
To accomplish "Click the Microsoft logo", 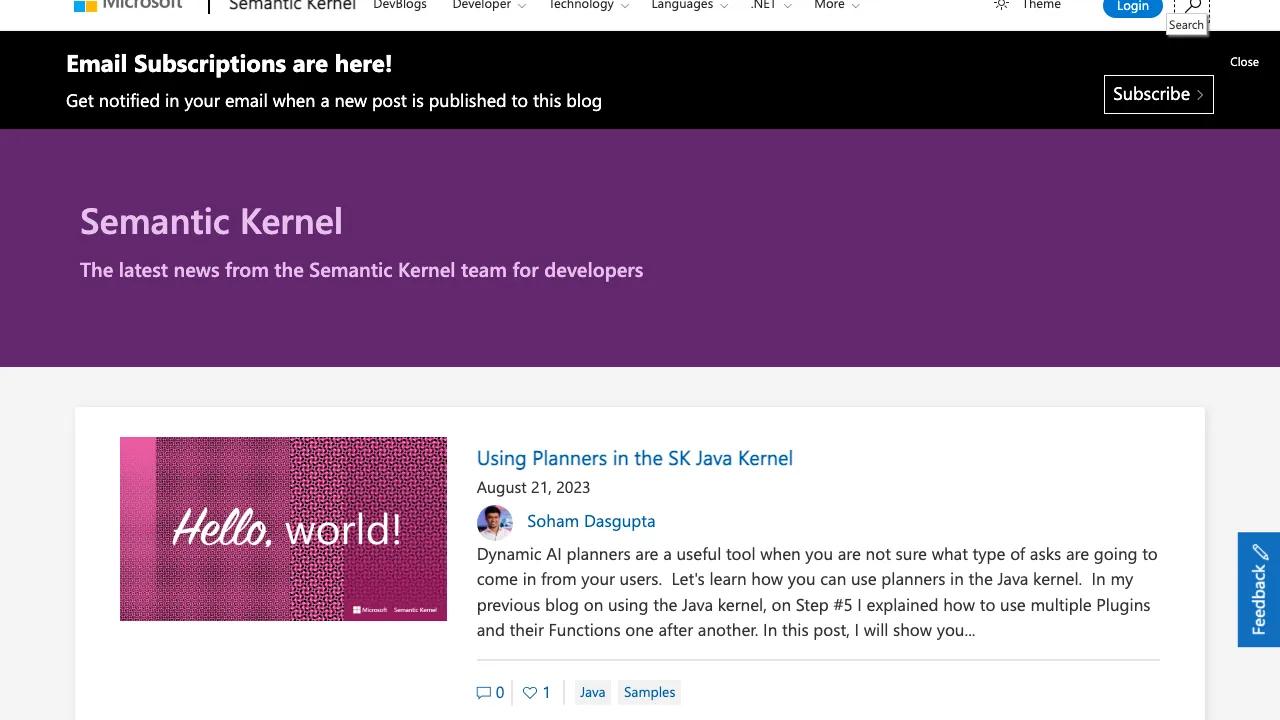I will (128, 5).
